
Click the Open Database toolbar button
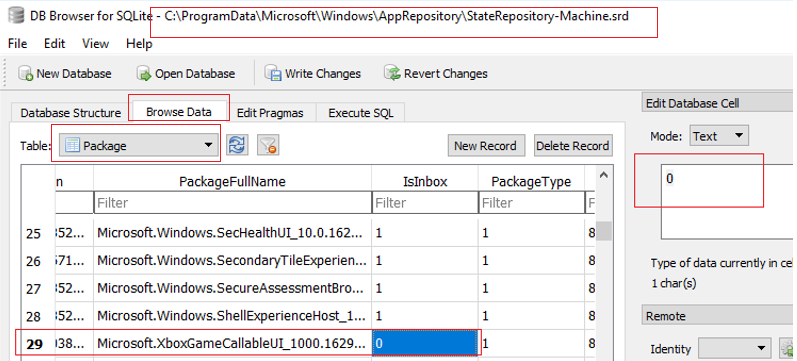tap(187, 74)
